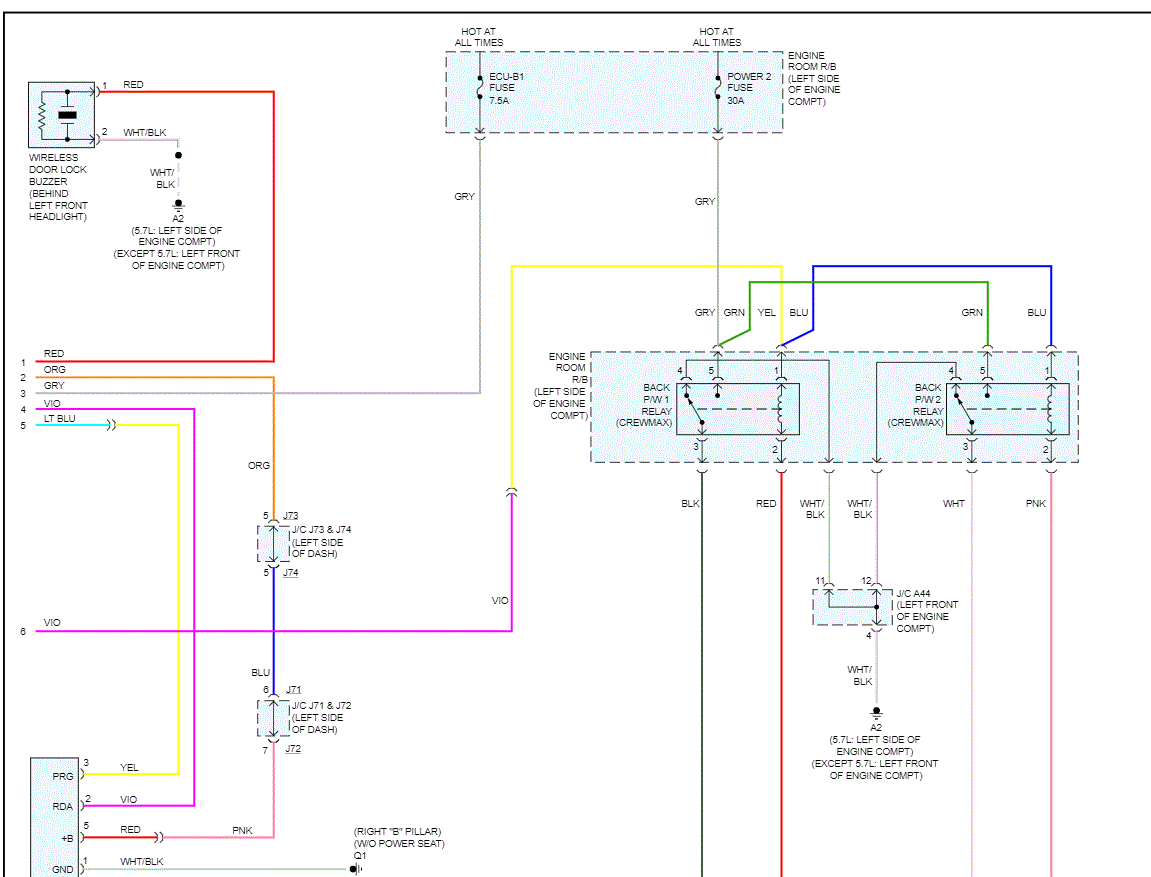Click the RED label at buzzer pin 1
Image resolution: width=1151 pixels, height=877 pixels.
(134, 84)
